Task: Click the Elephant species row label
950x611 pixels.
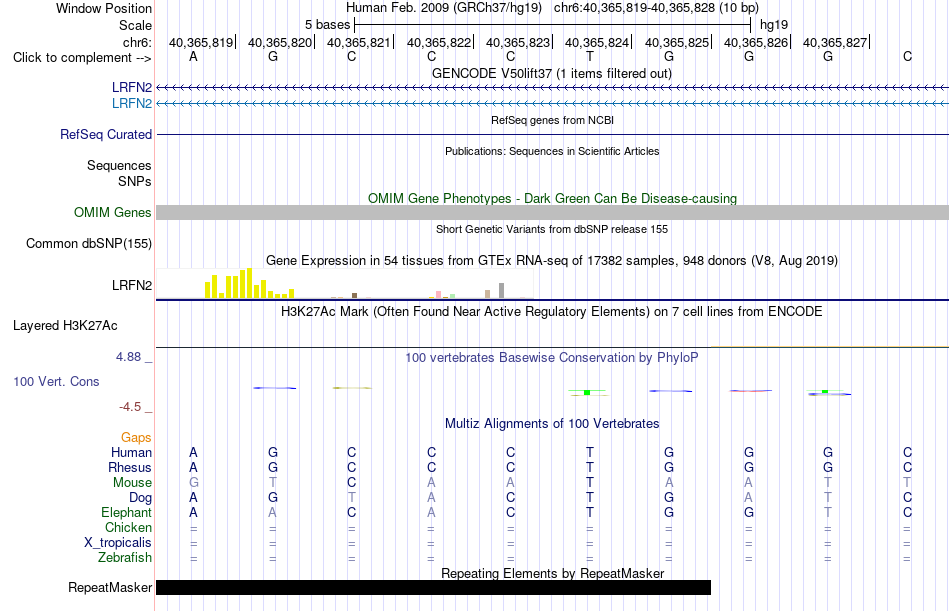Action: click(126, 512)
